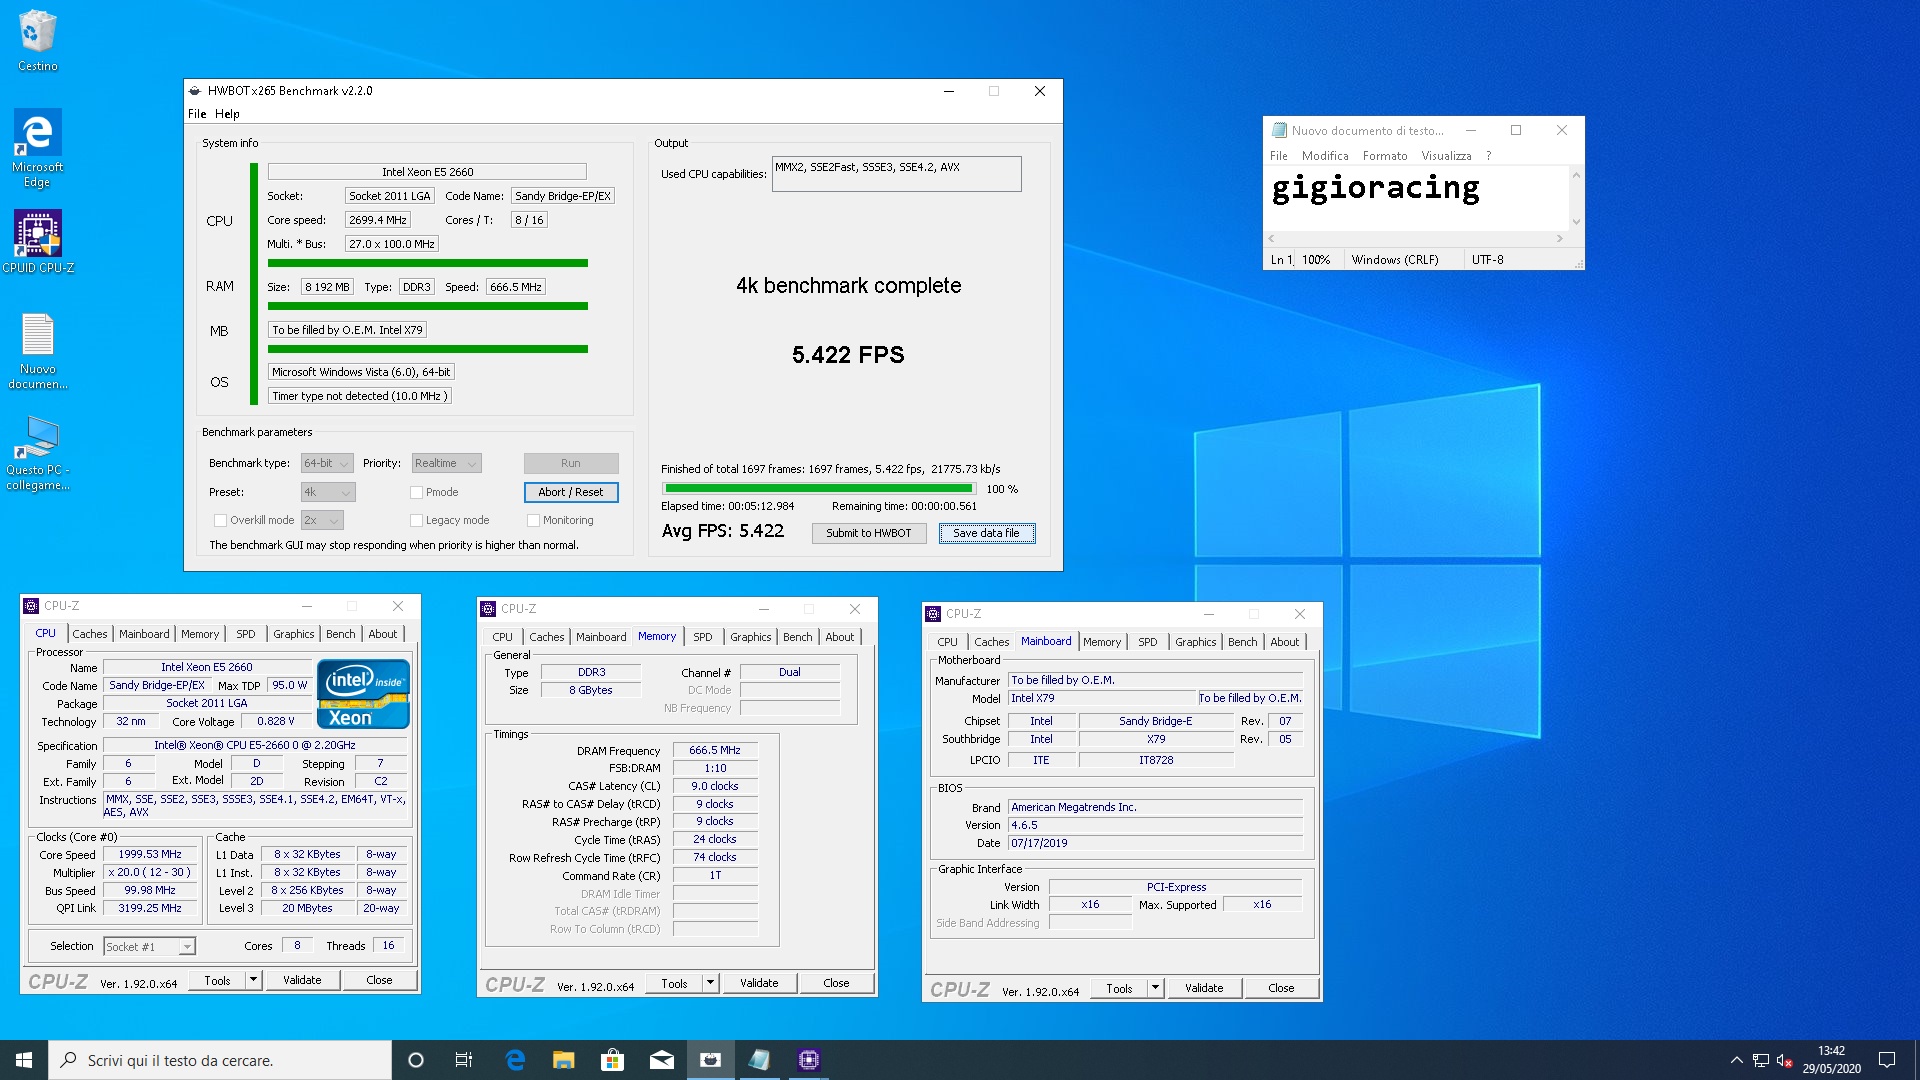Click the Intel Xeon logo in CPU-Z

pos(363,694)
